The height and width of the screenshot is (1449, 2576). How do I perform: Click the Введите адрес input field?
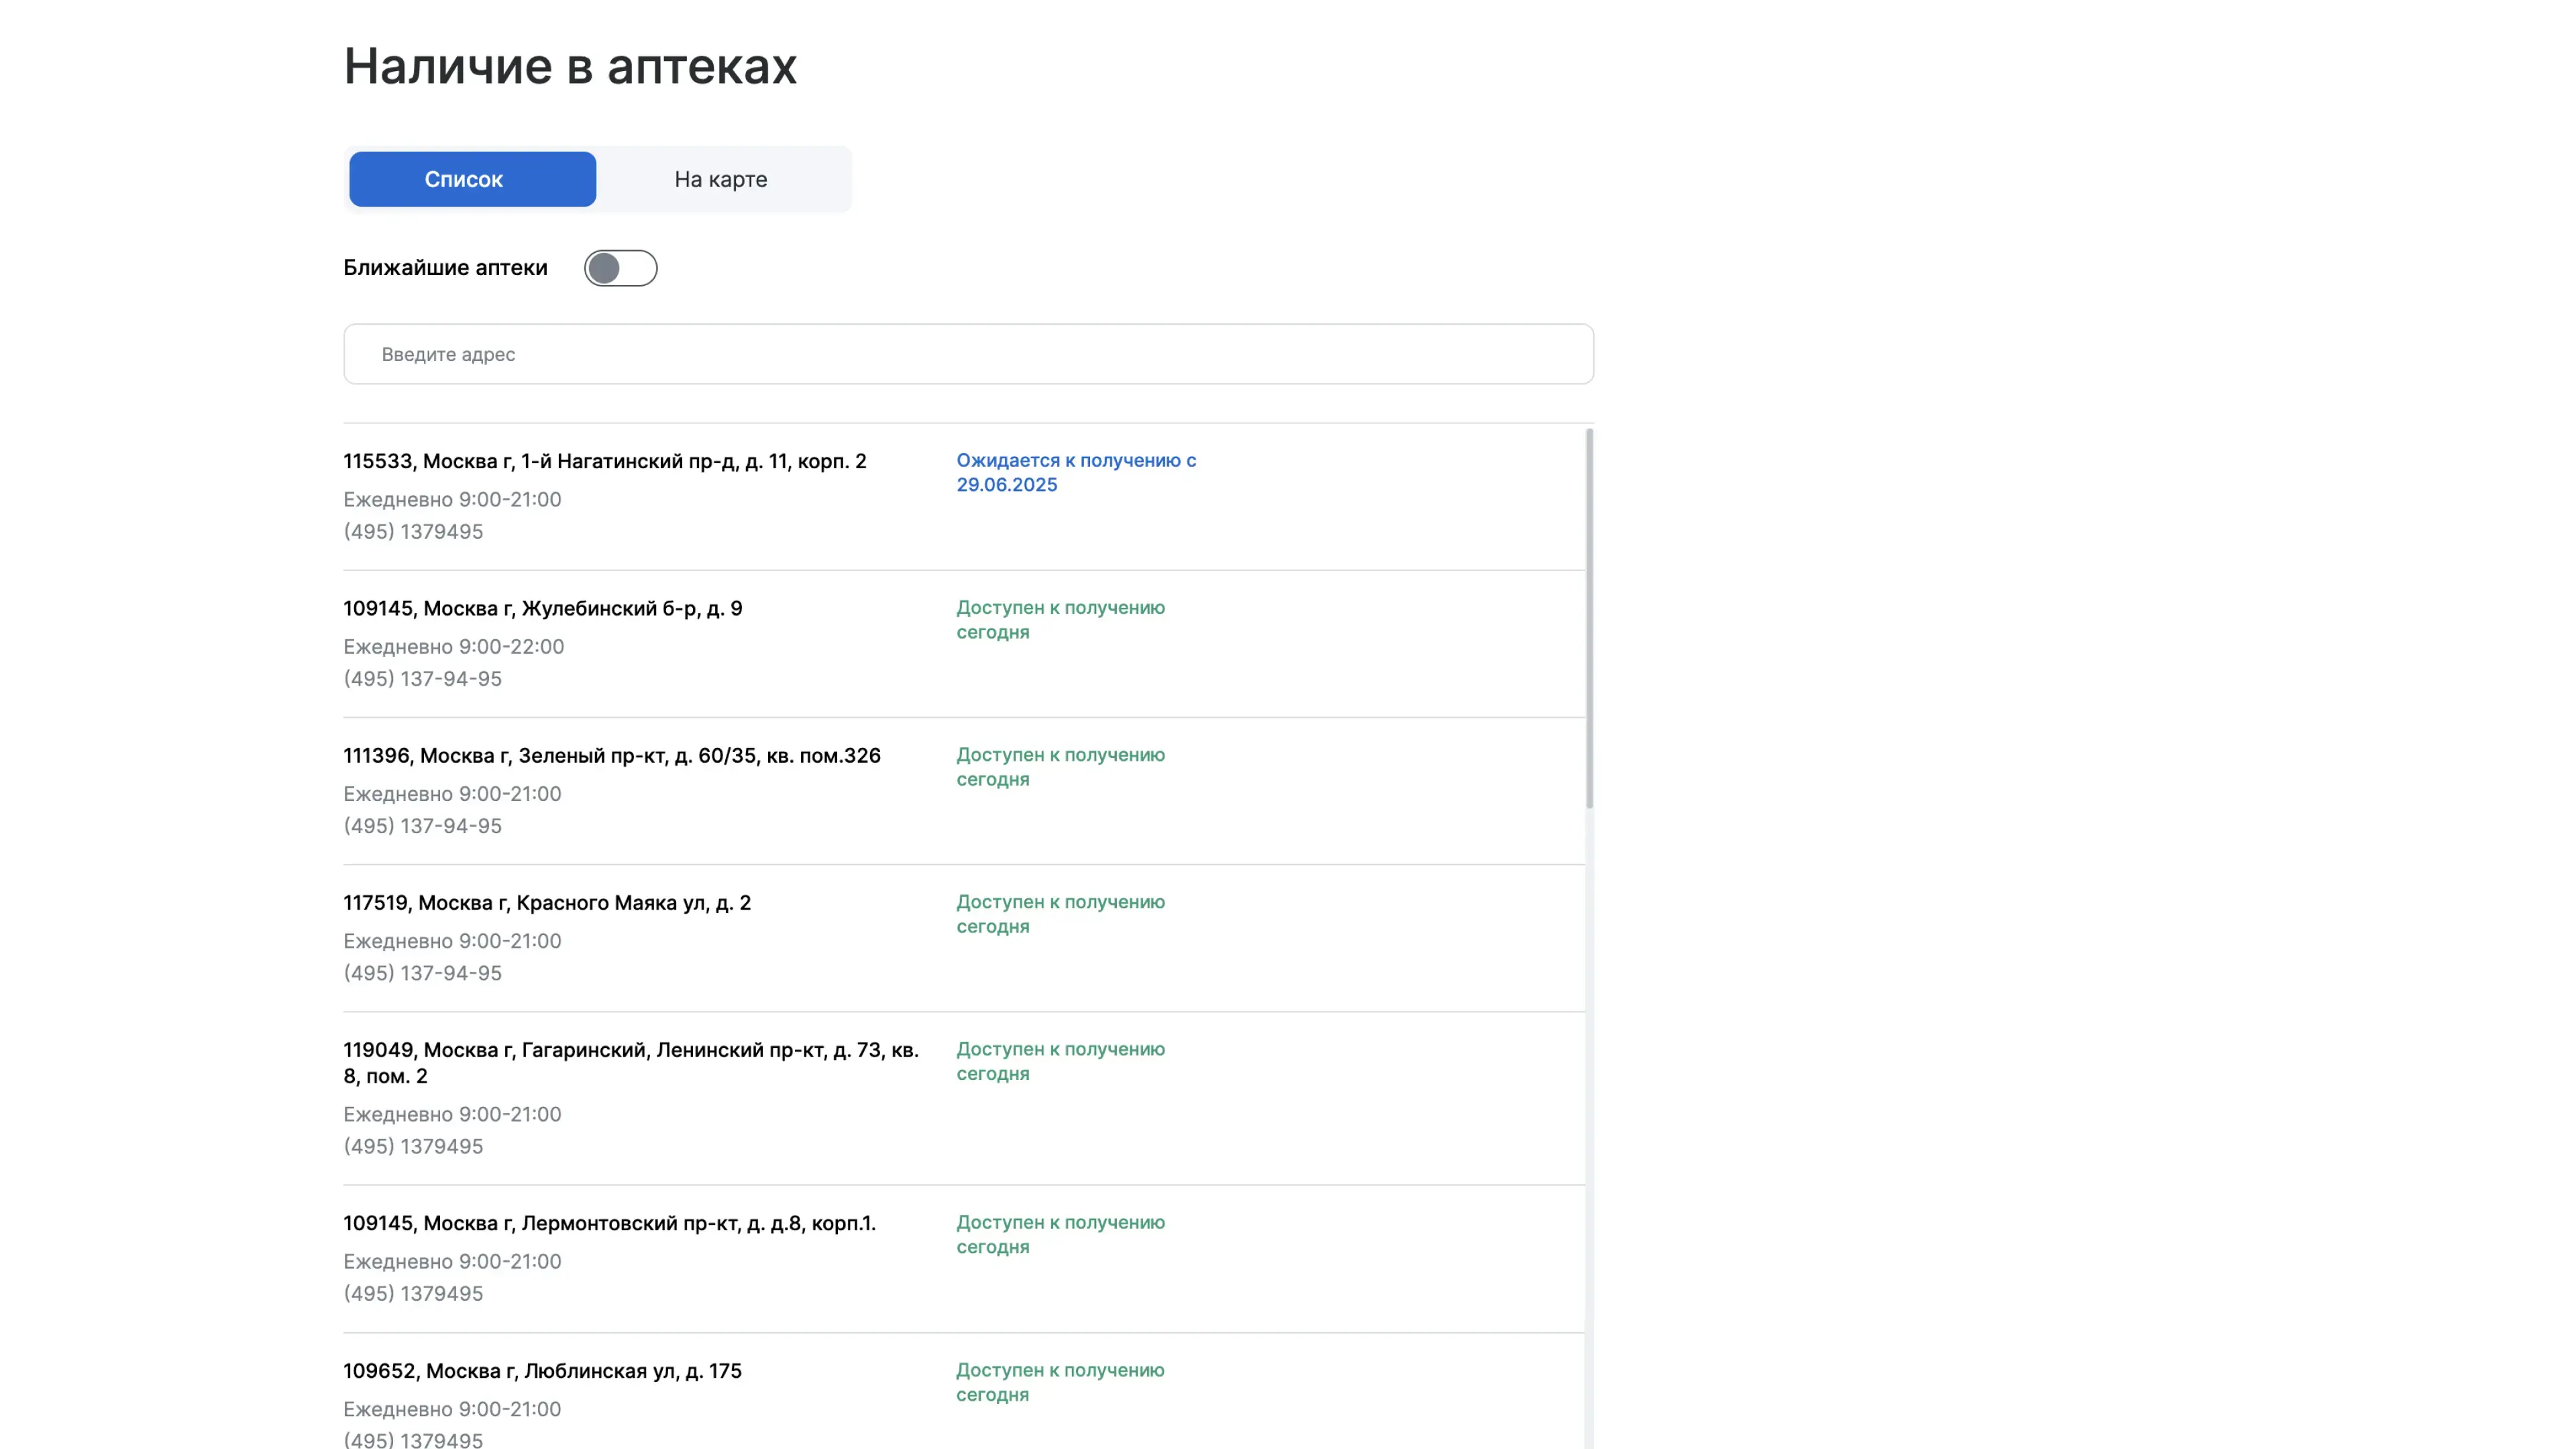tap(967, 354)
